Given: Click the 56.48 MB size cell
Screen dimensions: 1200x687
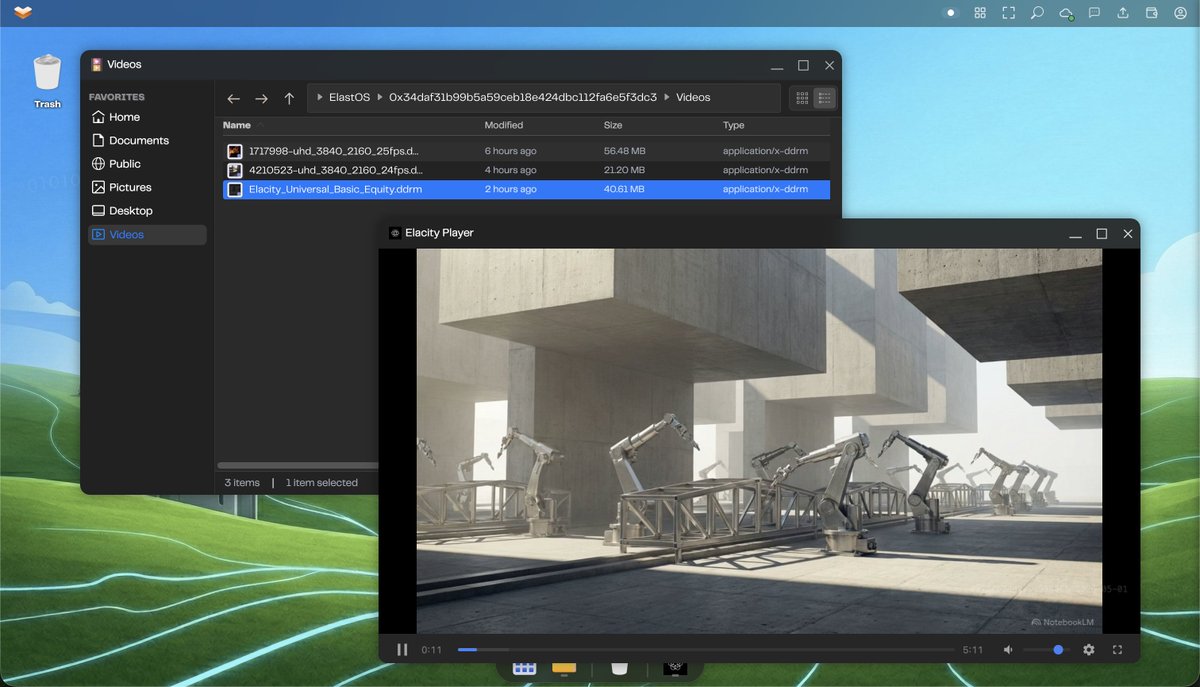Looking at the screenshot, I should 625,151.
